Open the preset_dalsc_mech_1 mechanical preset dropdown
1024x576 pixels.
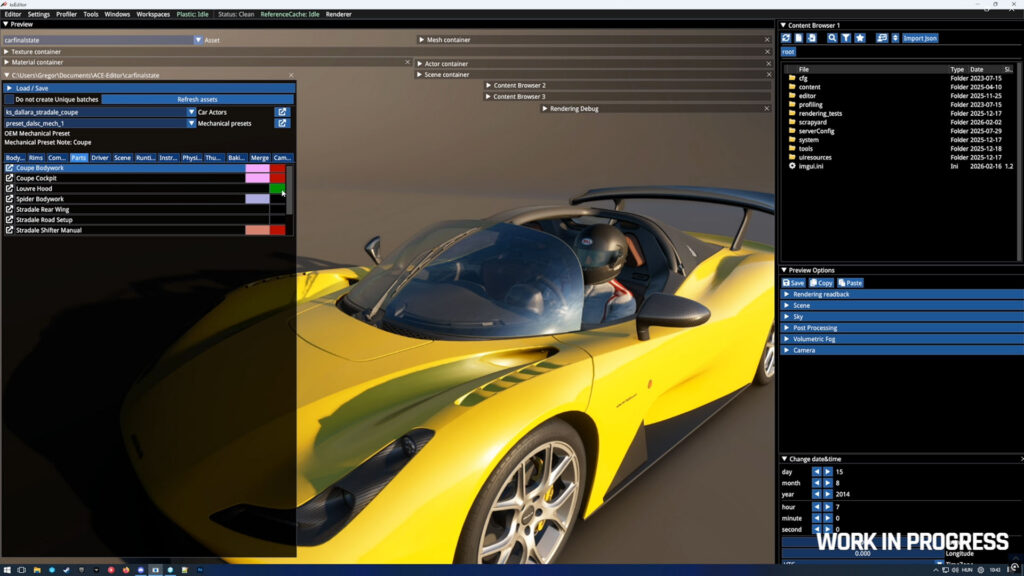192,124
